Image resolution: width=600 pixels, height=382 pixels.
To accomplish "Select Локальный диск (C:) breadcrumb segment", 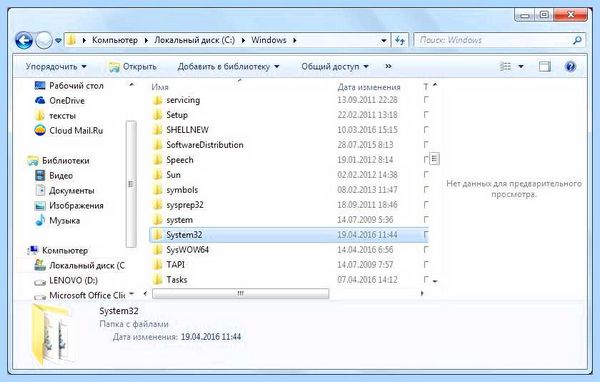I will pos(194,40).
